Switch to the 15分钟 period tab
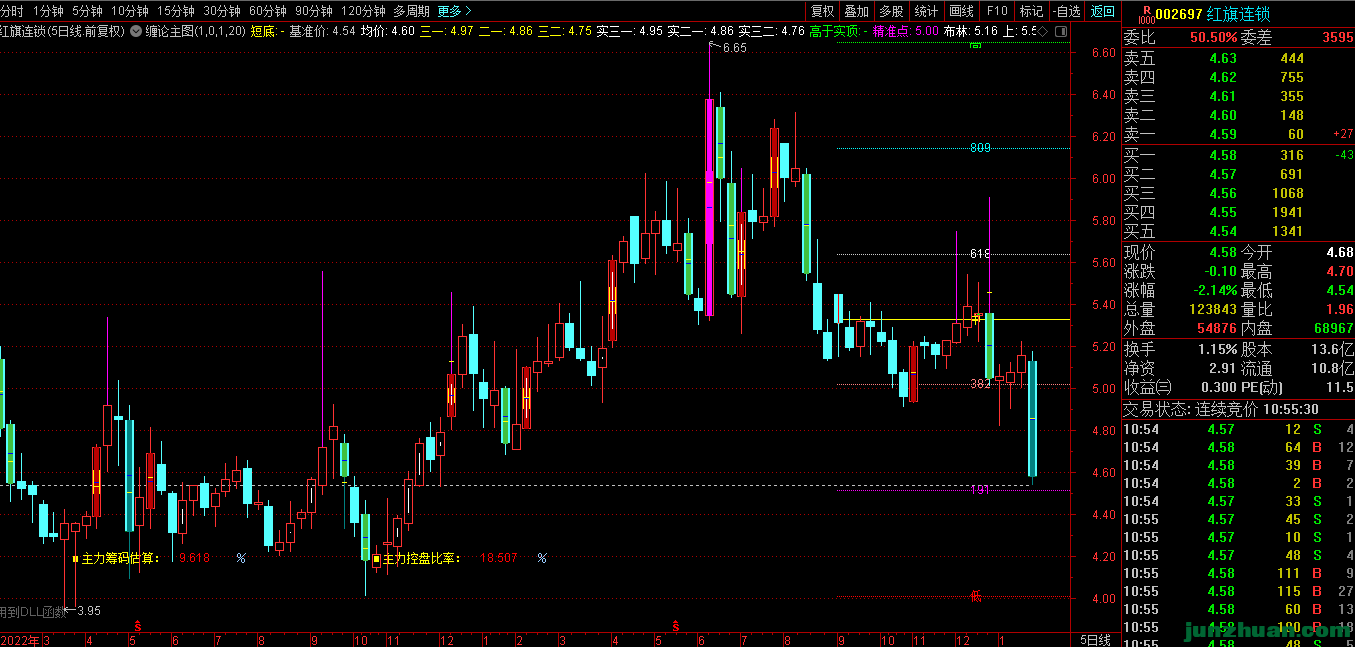This screenshot has width=1355, height=647. (176, 11)
